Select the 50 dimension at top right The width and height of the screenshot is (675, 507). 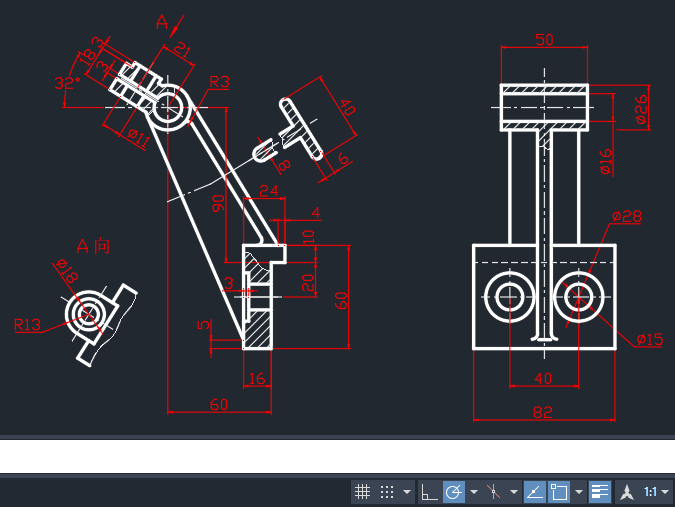(x=544, y=39)
